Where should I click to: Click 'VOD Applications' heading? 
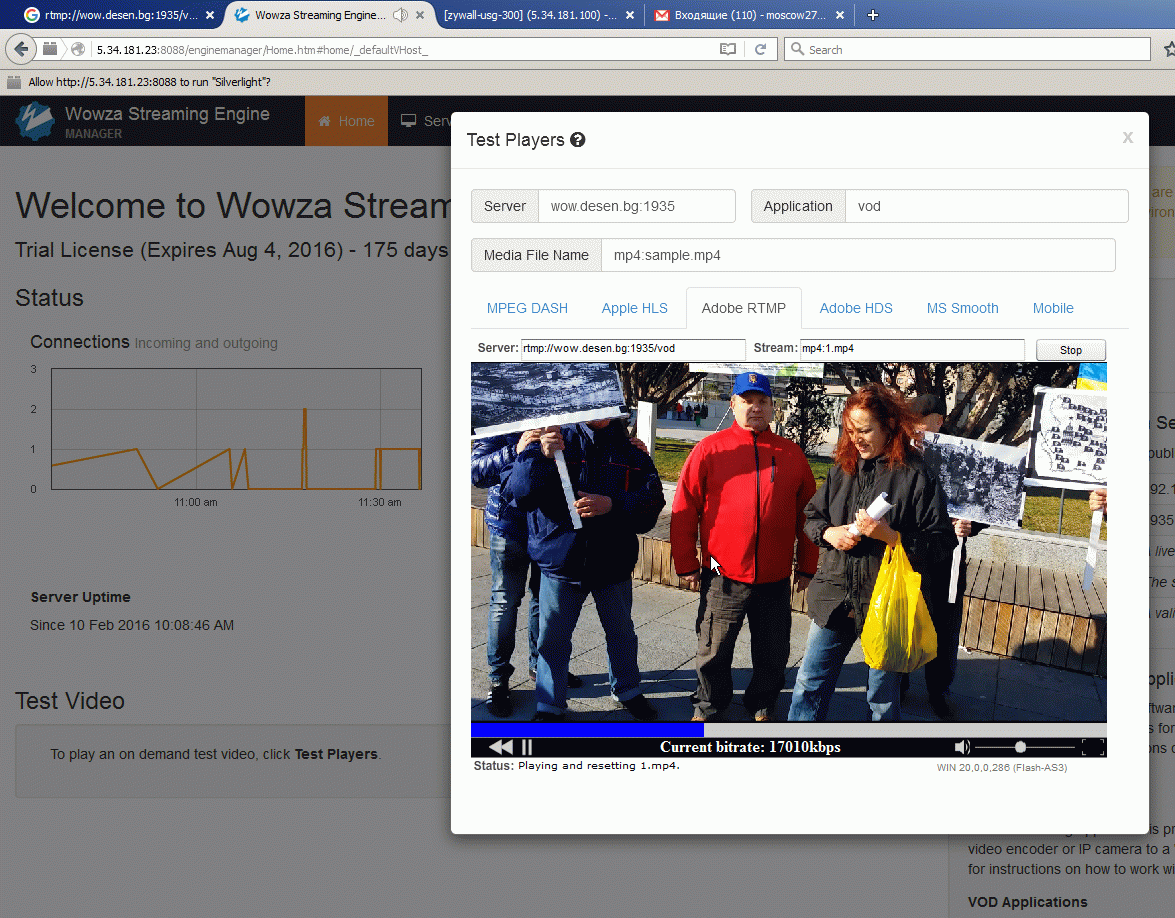click(x=1027, y=902)
